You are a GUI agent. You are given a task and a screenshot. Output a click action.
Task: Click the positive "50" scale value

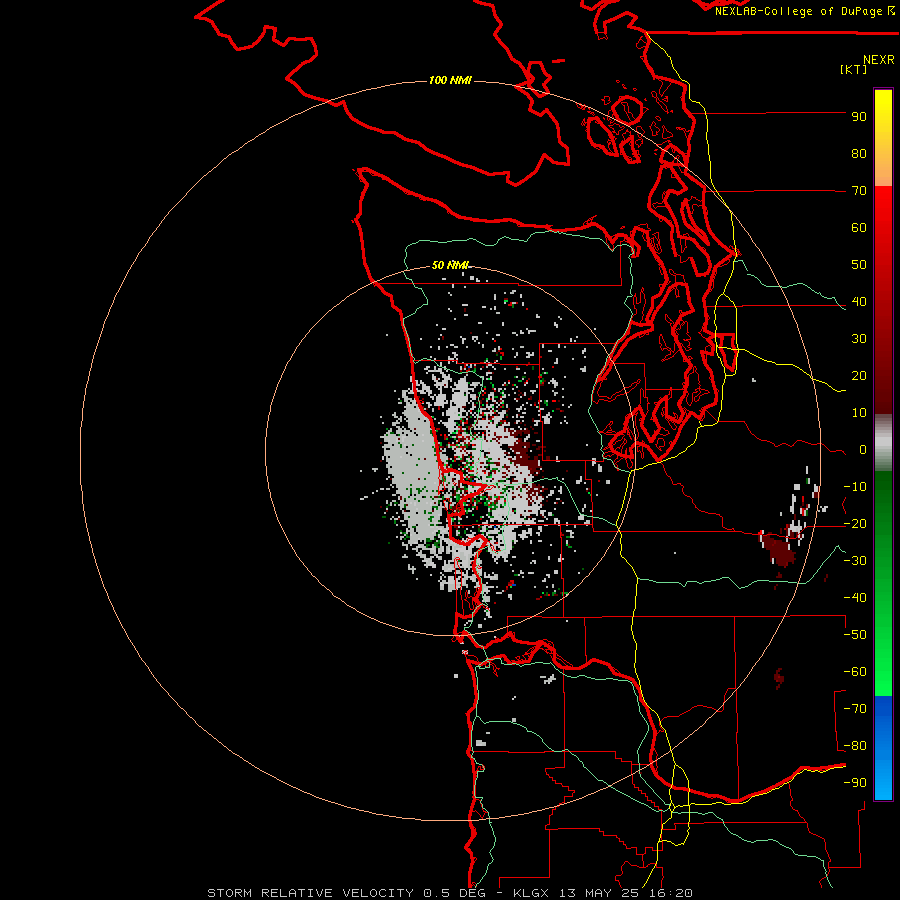[859, 265]
